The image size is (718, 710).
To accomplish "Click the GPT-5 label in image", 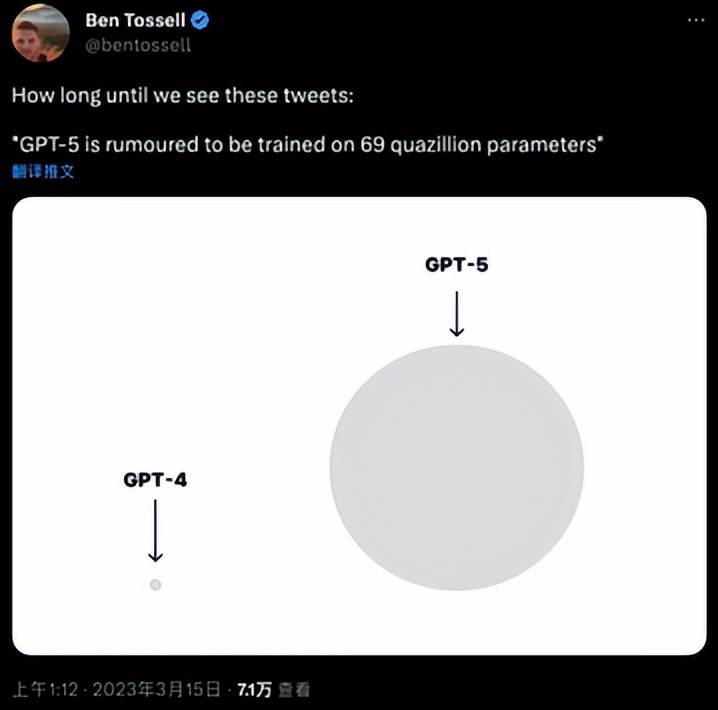I will (457, 265).
